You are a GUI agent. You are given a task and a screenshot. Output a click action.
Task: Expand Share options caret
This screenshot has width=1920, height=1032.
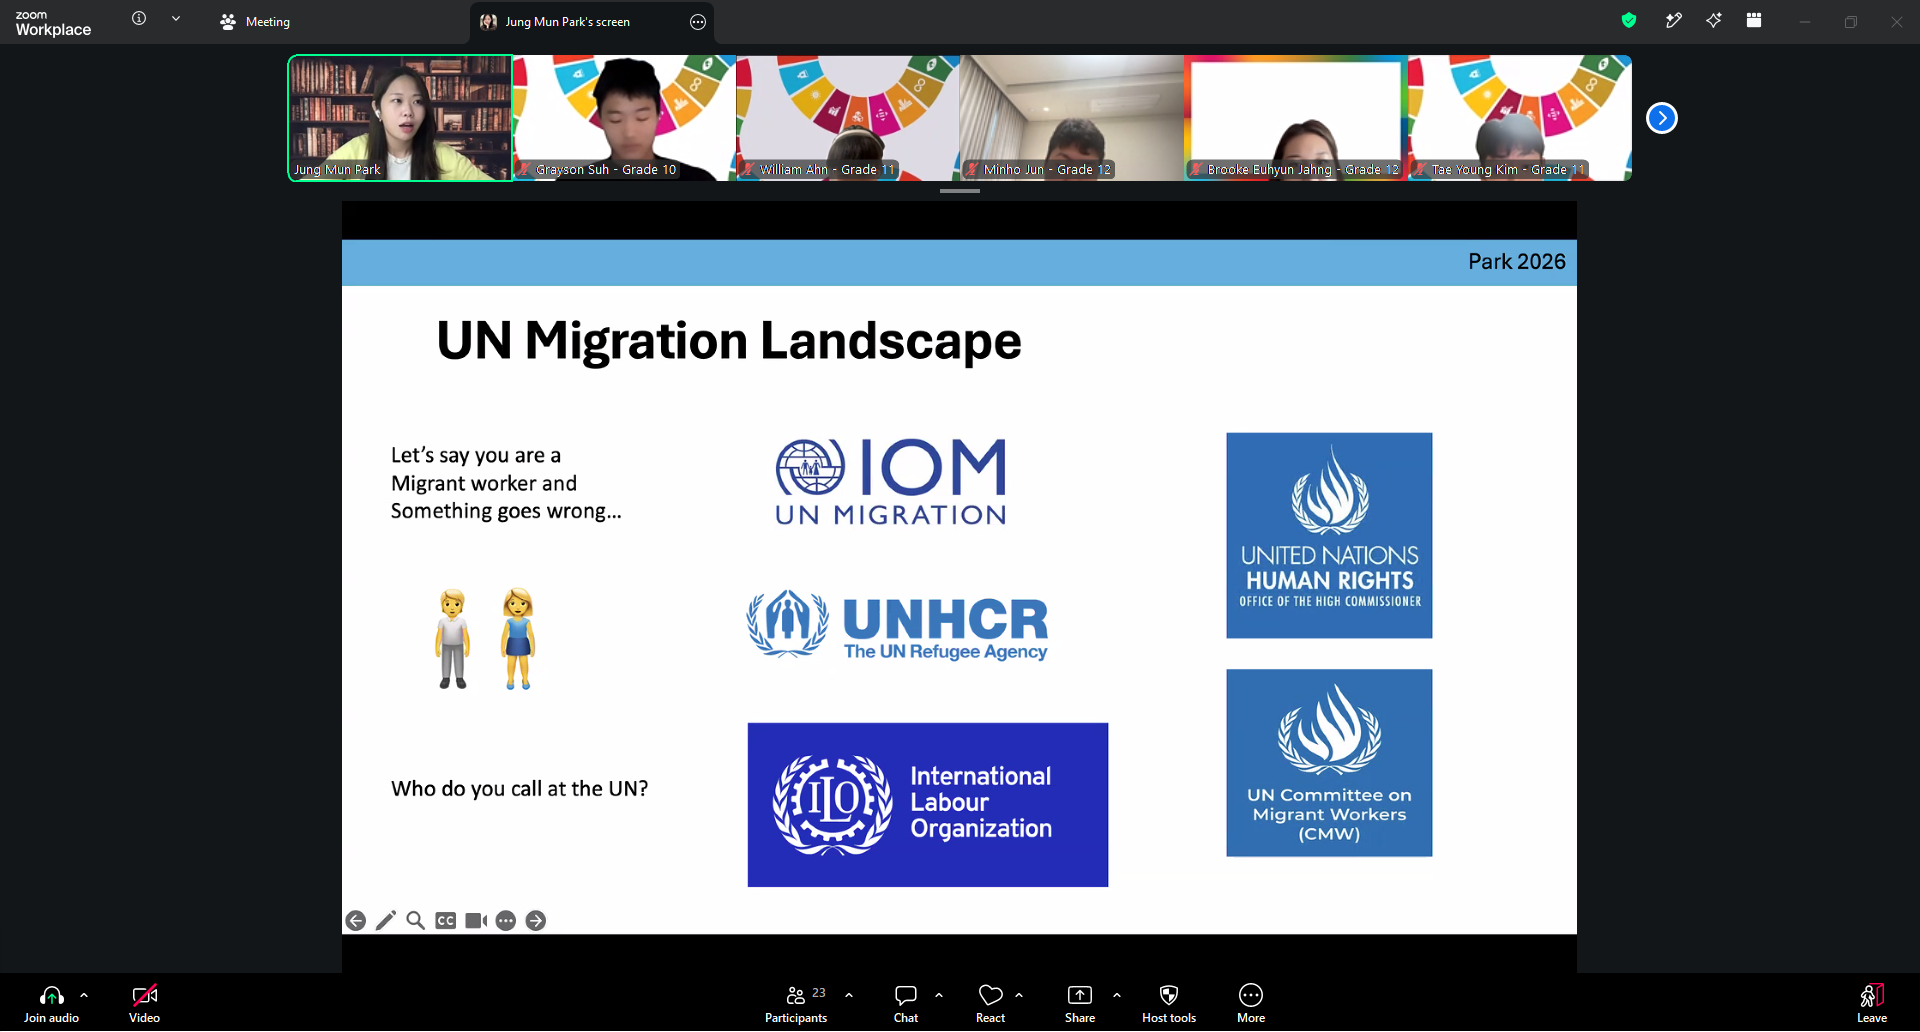coord(1117,995)
